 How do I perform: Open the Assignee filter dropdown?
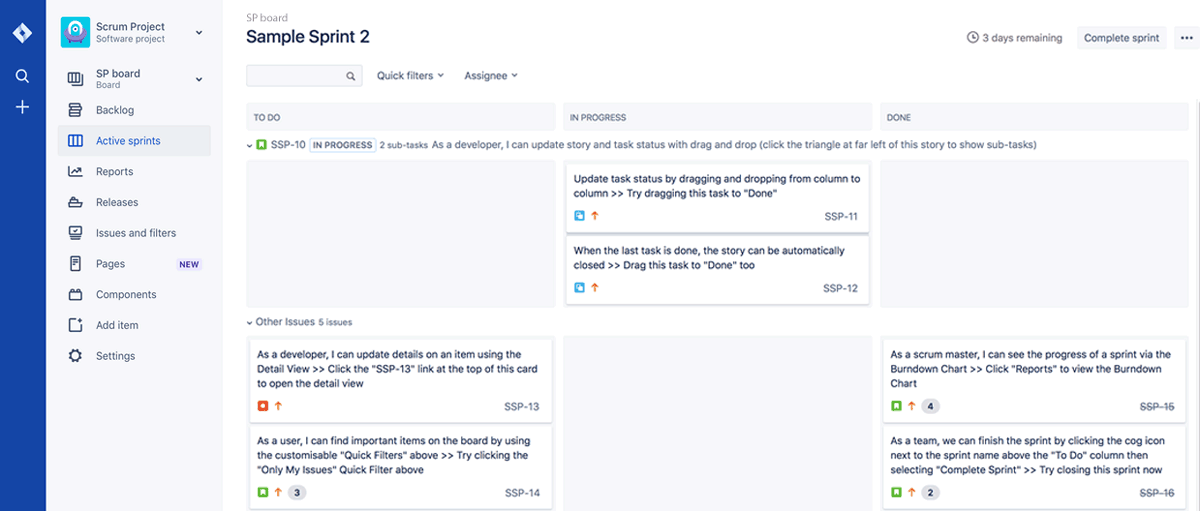point(490,76)
